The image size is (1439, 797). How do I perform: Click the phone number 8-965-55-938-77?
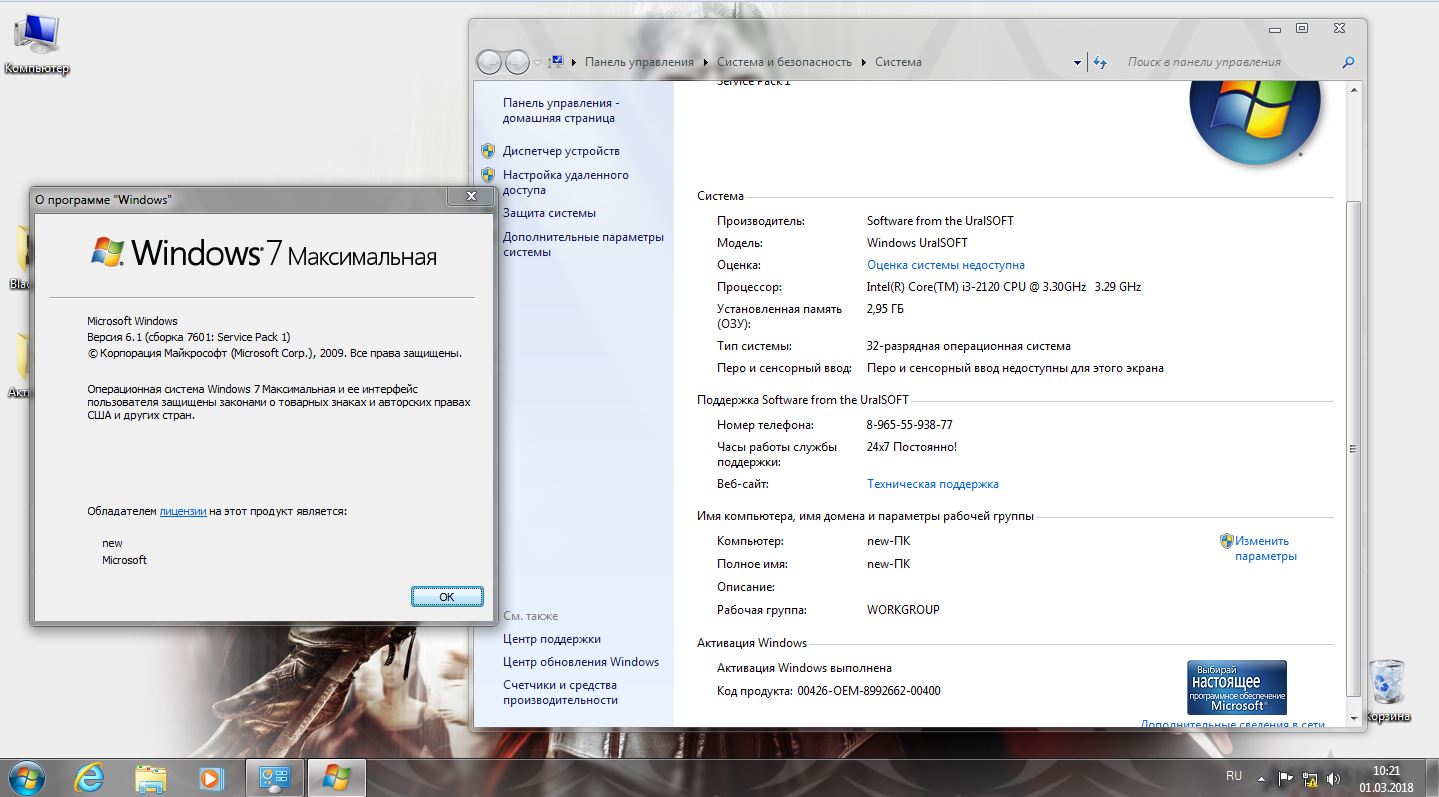click(x=910, y=425)
